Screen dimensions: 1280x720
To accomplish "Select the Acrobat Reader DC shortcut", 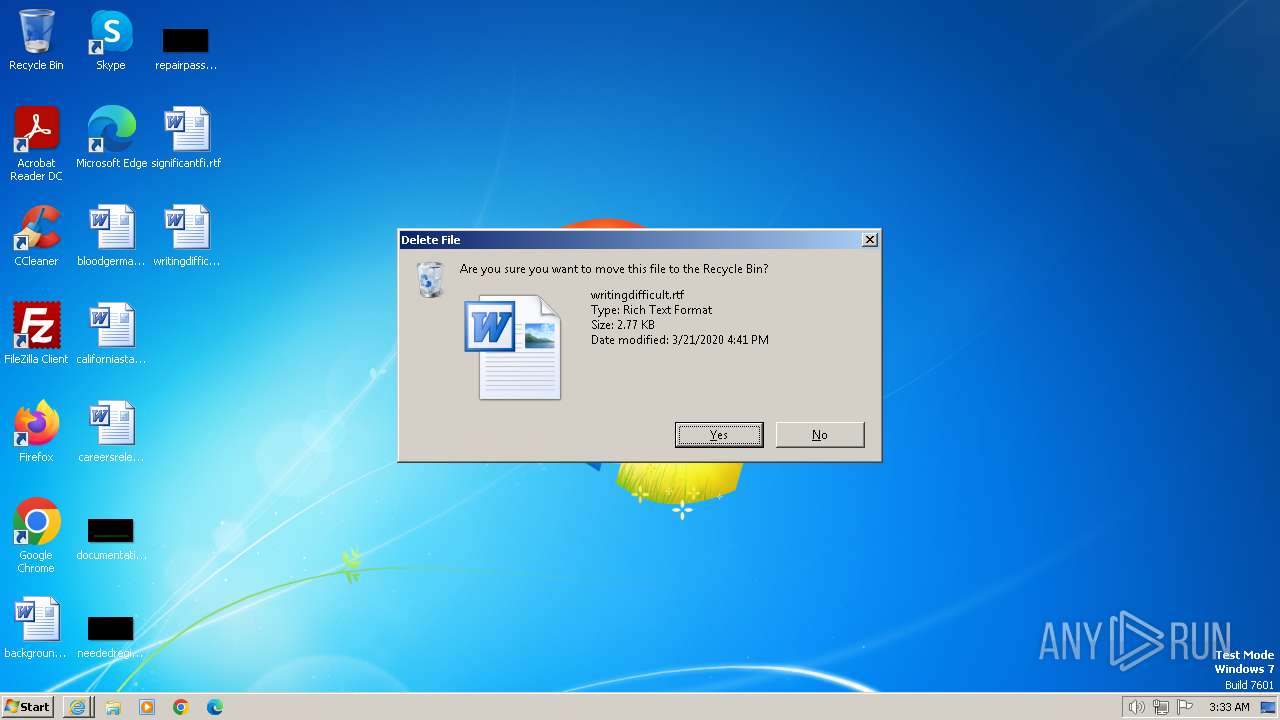I will pyautogui.click(x=36, y=144).
